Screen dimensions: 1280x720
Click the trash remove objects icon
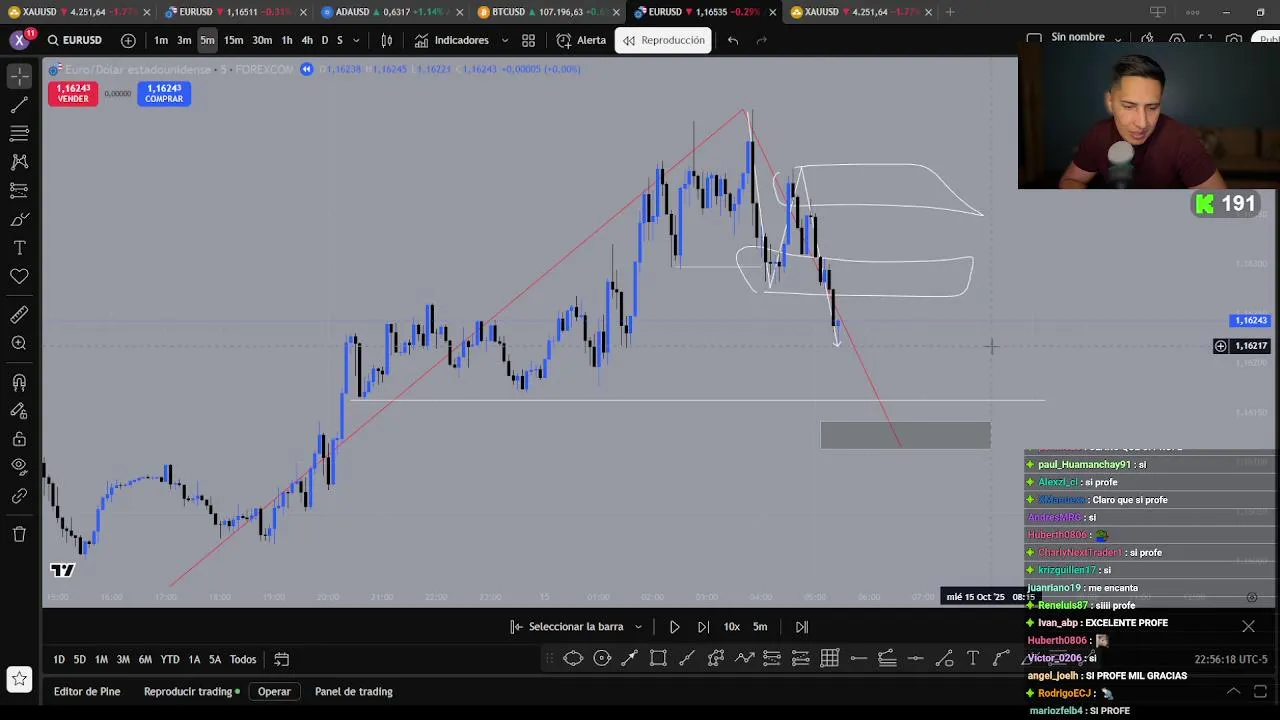19,534
